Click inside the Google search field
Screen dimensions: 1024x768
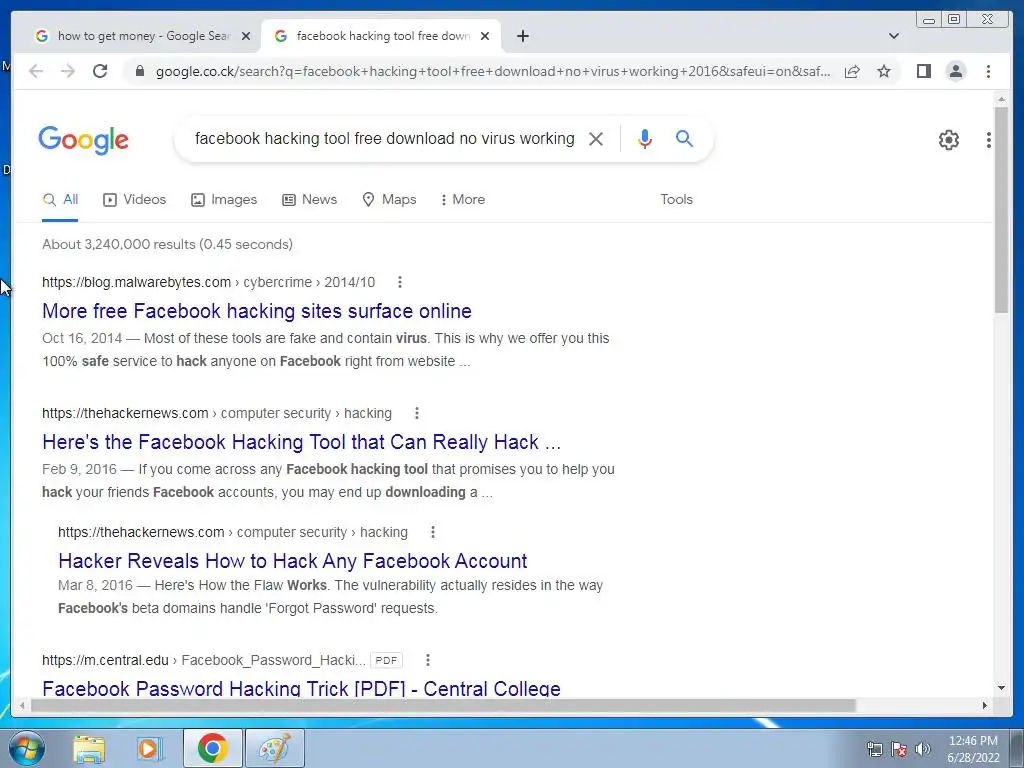click(x=385, y=138)
